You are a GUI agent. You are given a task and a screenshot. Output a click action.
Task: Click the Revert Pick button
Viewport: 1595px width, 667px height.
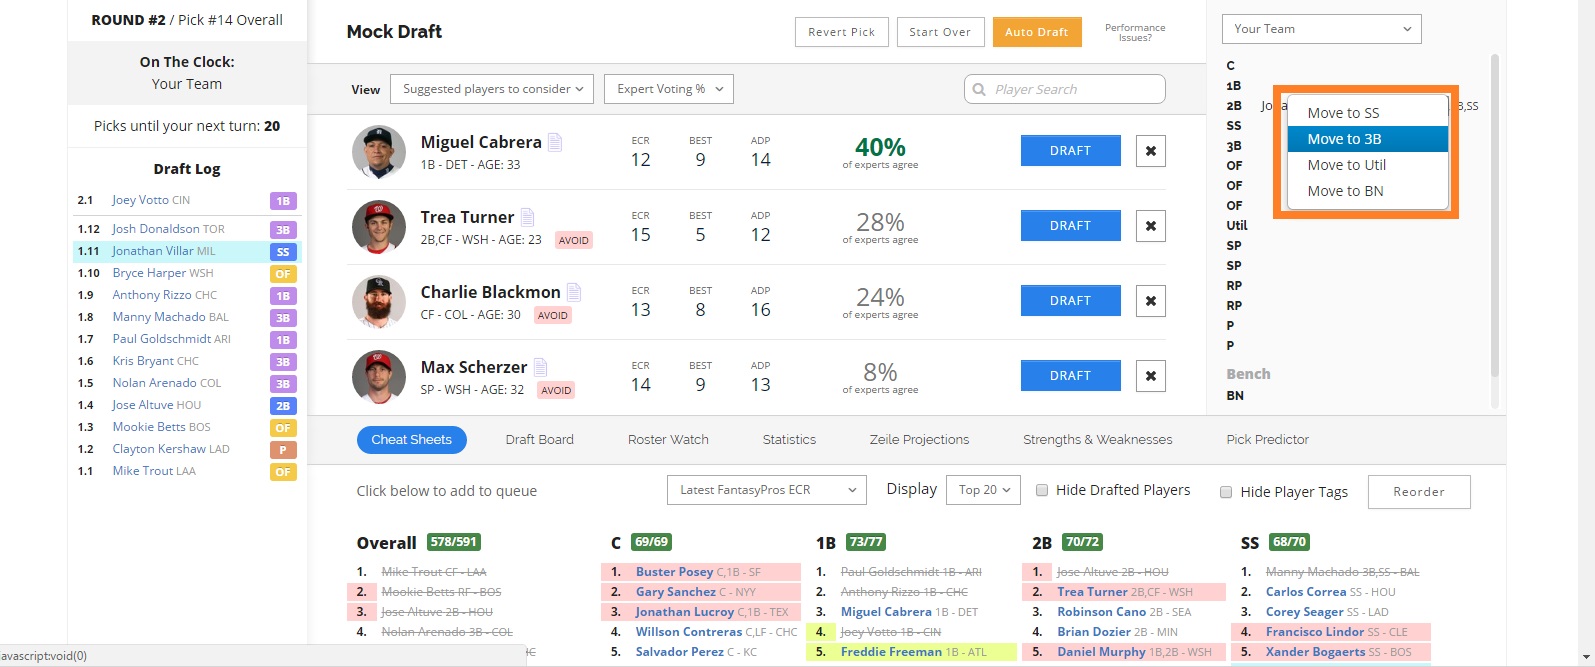coord(841,32)
